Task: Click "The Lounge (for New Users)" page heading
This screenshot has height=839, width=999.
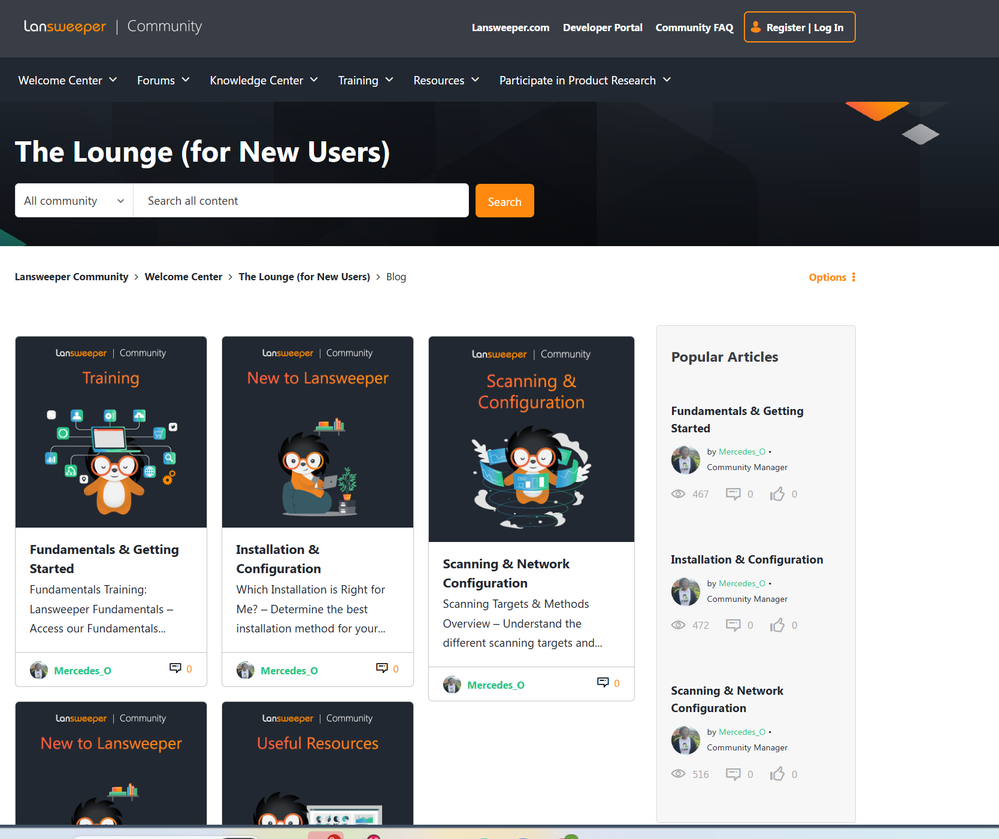Action: (x=202, y=152)
